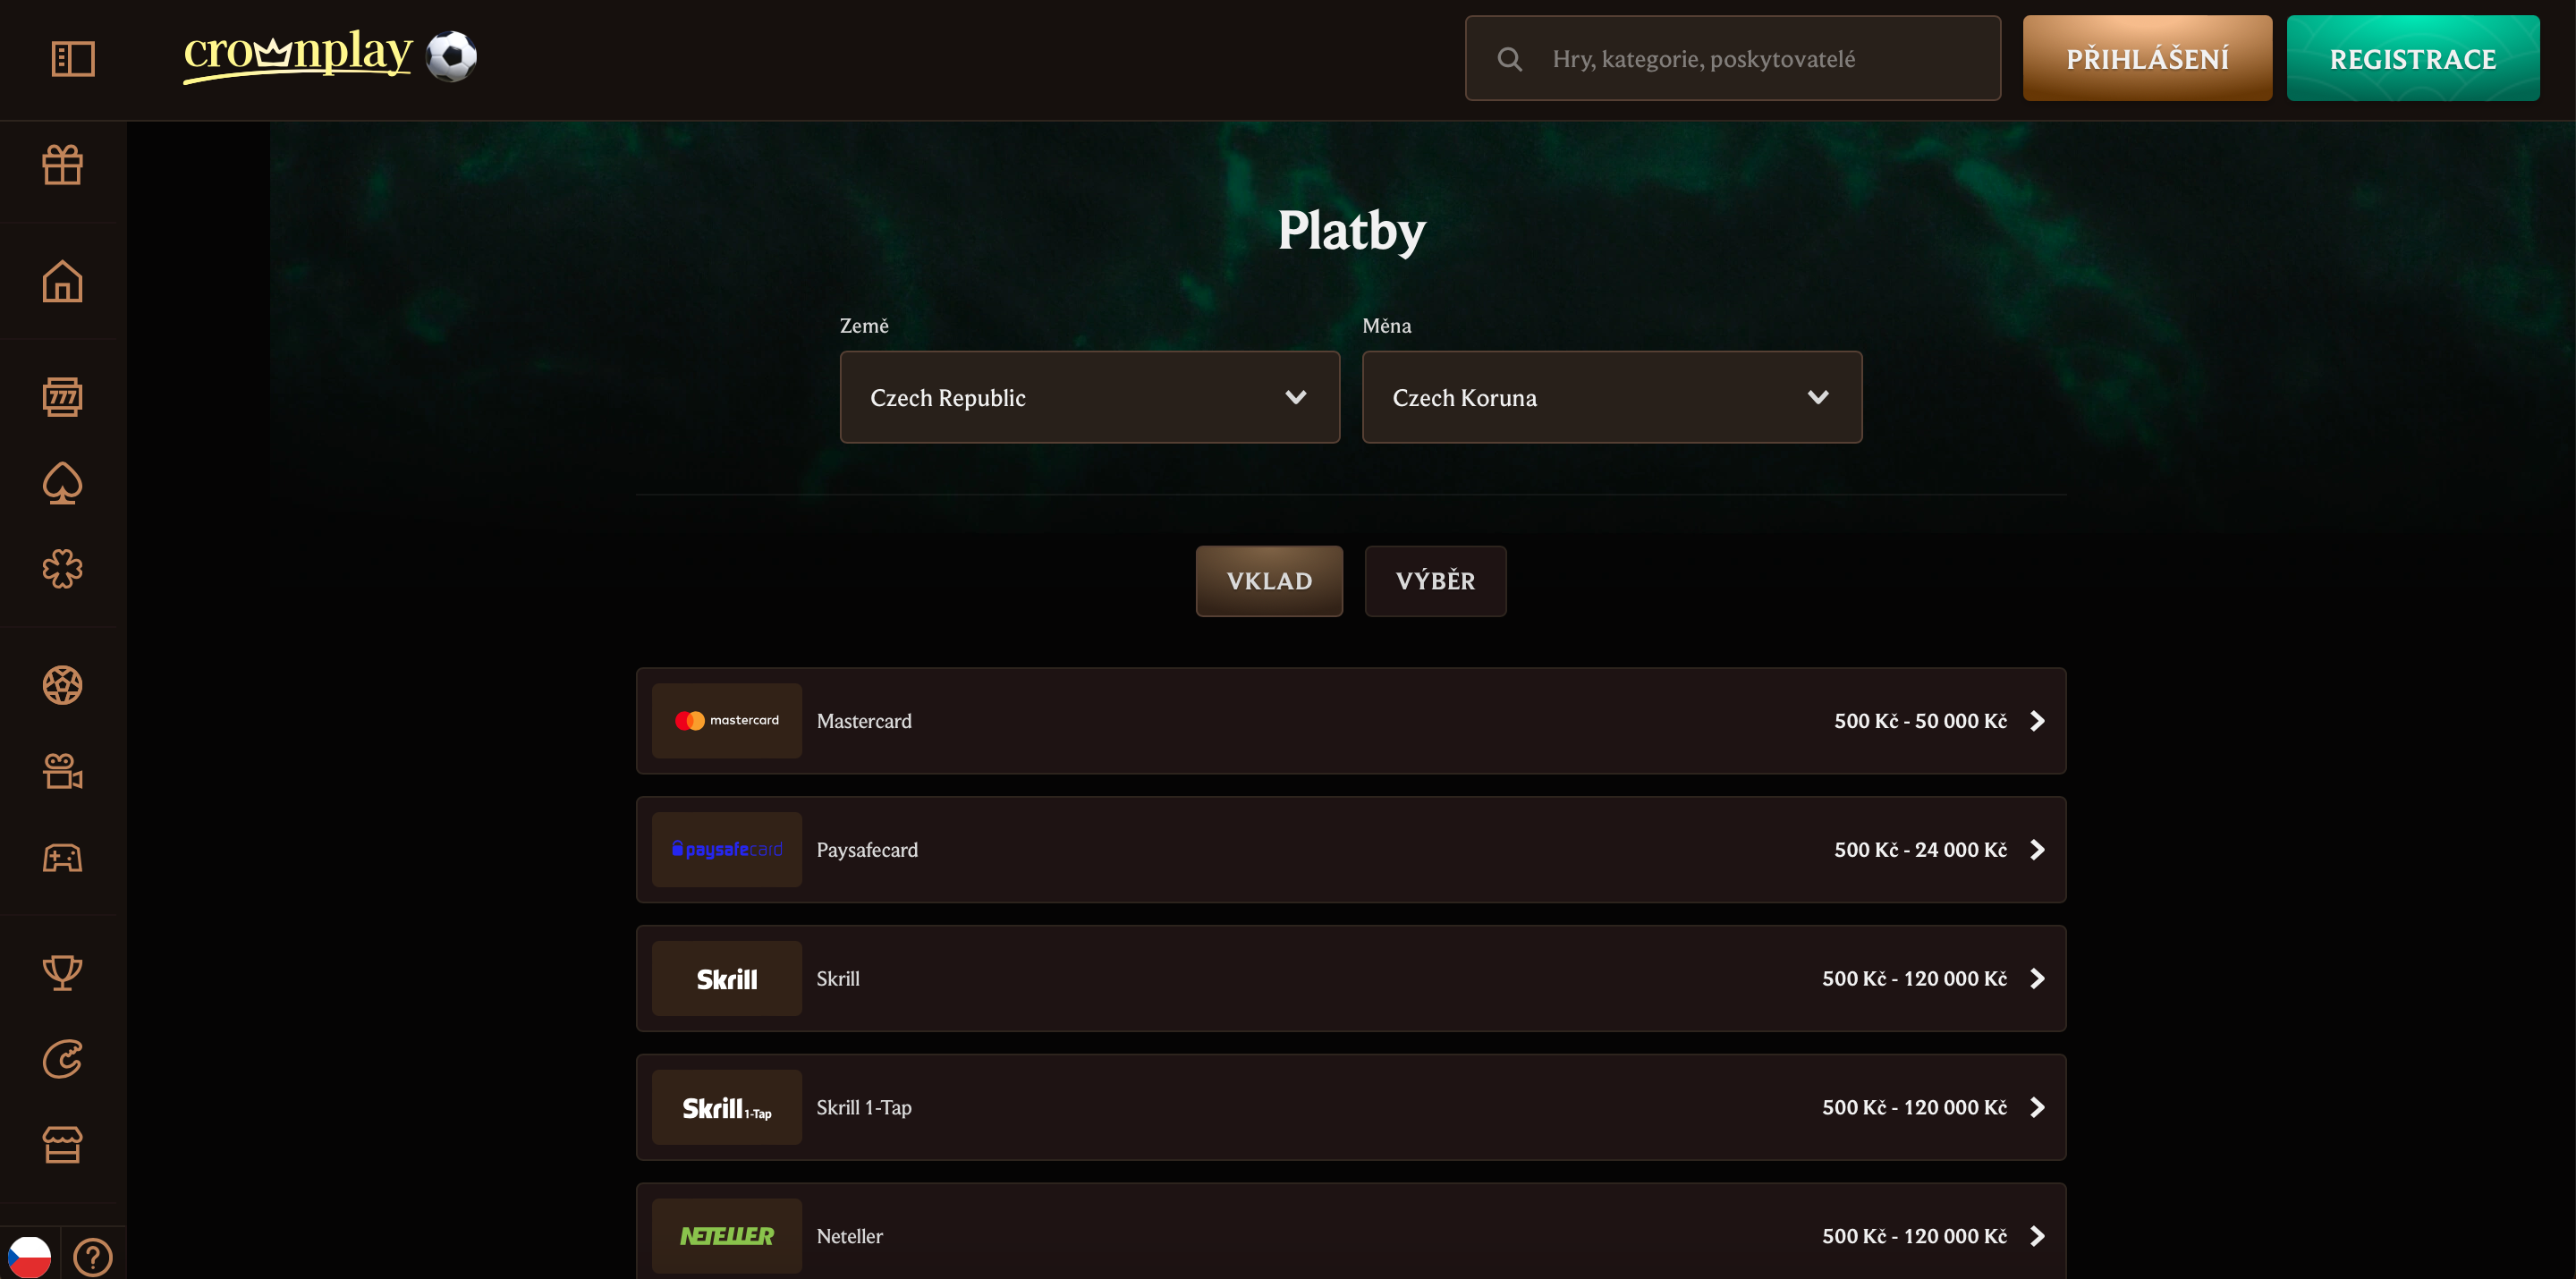Click the Mastercard logo tile
The width and height of the screenshot is (2576, 1279).
pyautogui.click(x=727, y=720)
